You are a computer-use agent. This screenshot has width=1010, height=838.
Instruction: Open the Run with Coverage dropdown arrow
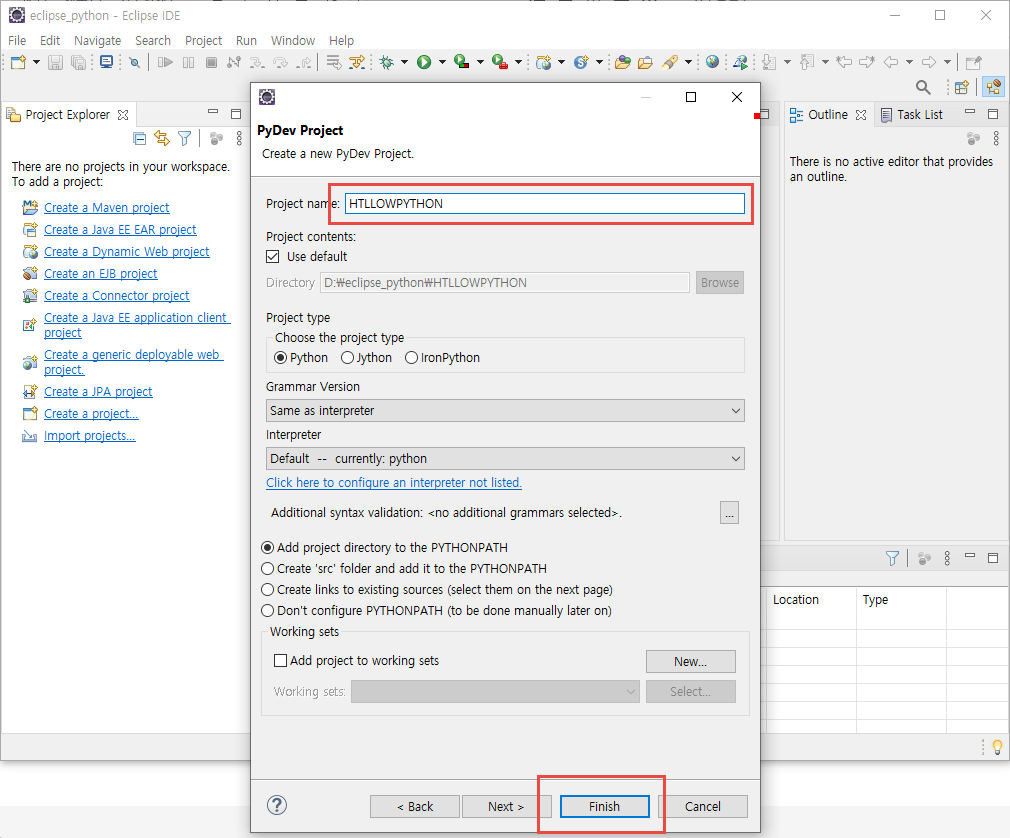tap(480, 62)
